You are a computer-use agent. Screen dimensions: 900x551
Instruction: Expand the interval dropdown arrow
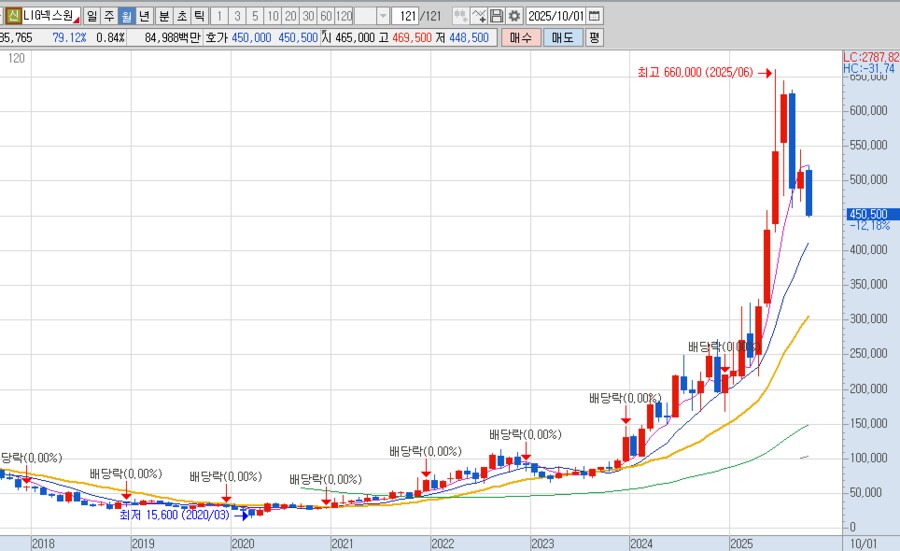pyautogui.click(x=383, y=16)
